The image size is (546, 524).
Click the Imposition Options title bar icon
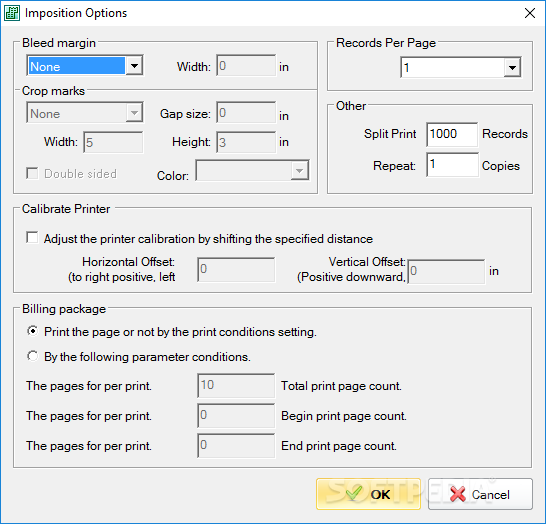pyautogui.click(x=12, y=13)
